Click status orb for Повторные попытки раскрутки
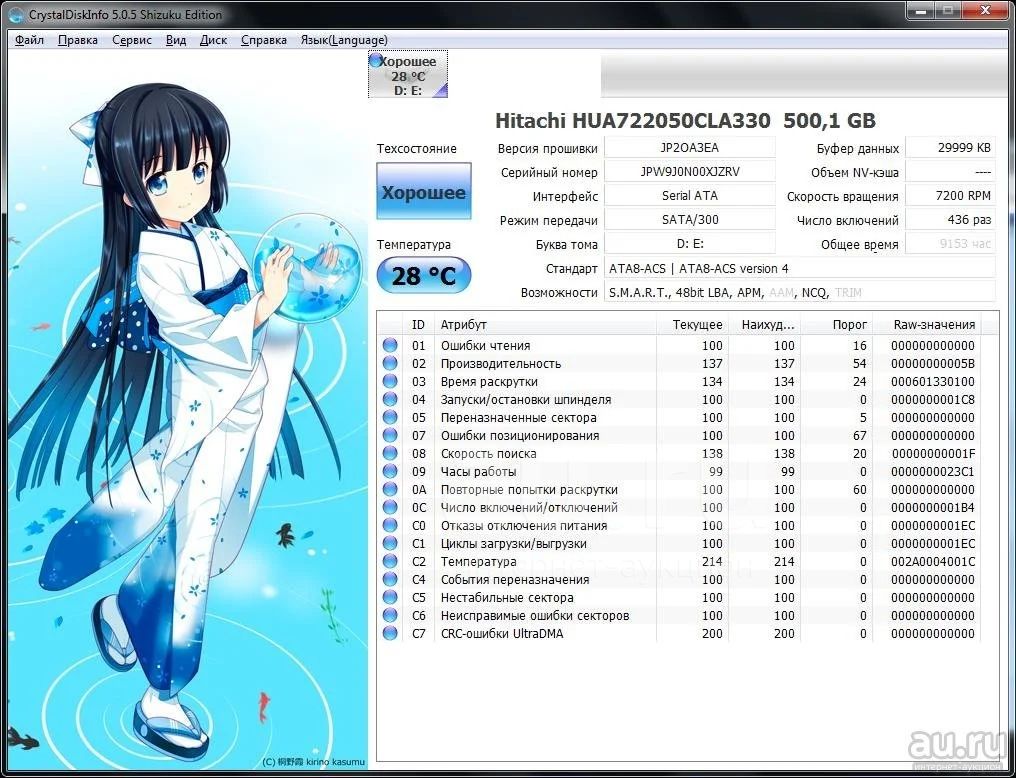Viewport: 1016px width, 778px height. [x=390, y=490]
